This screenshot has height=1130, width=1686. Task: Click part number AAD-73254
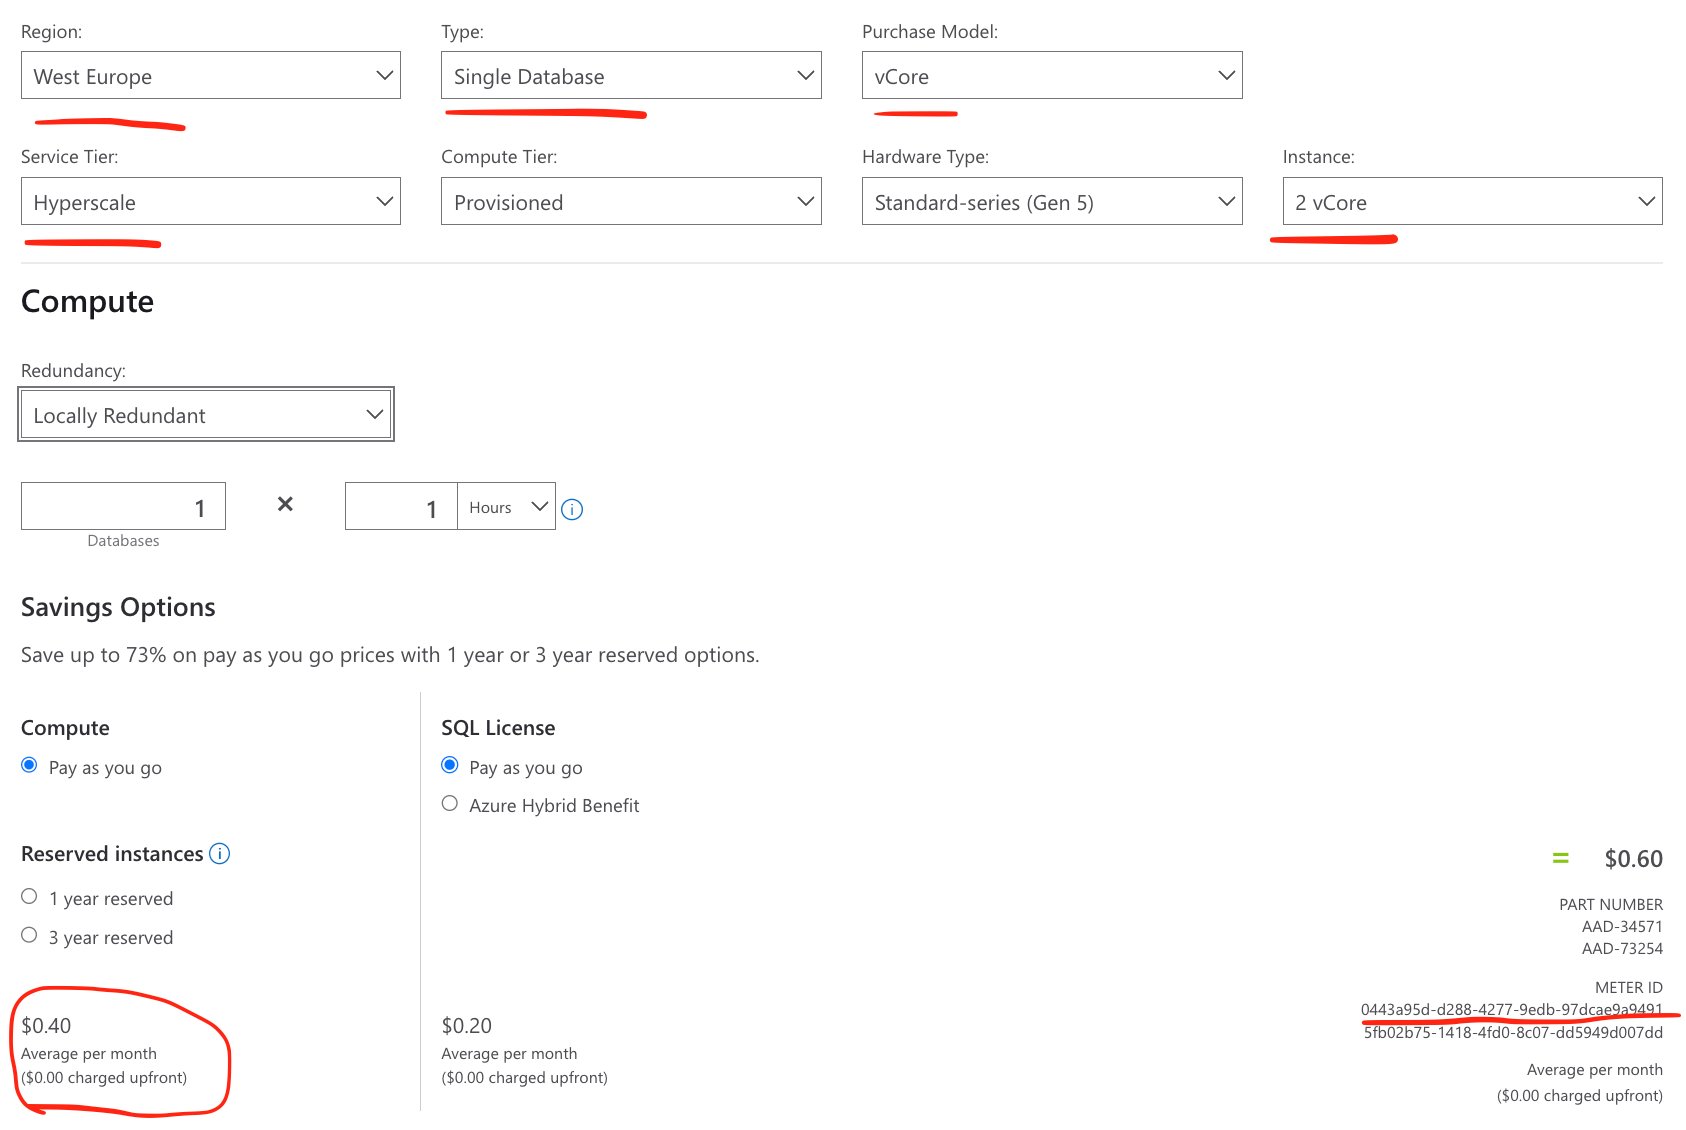tap(1622, 949)
